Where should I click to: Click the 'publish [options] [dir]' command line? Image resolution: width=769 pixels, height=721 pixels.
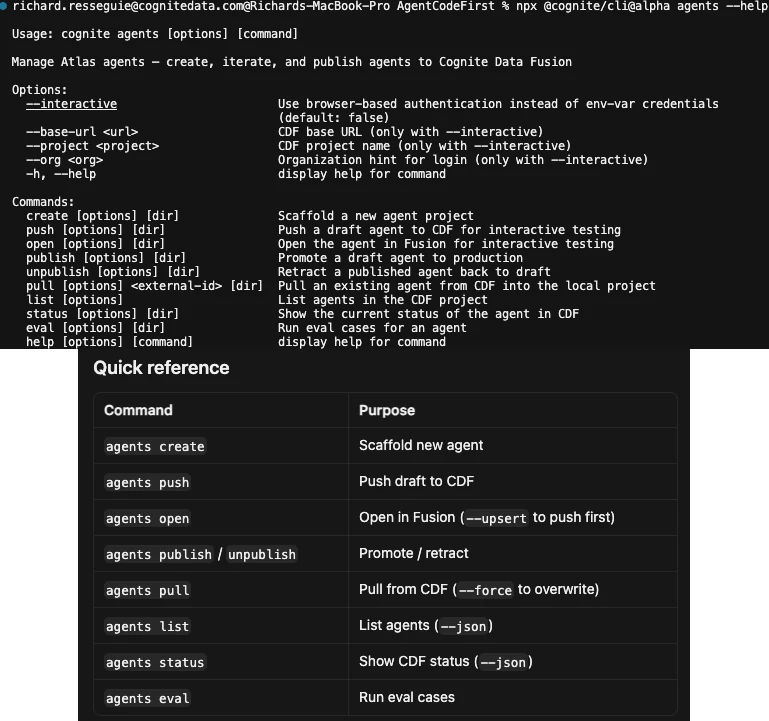tap(106, 258)
